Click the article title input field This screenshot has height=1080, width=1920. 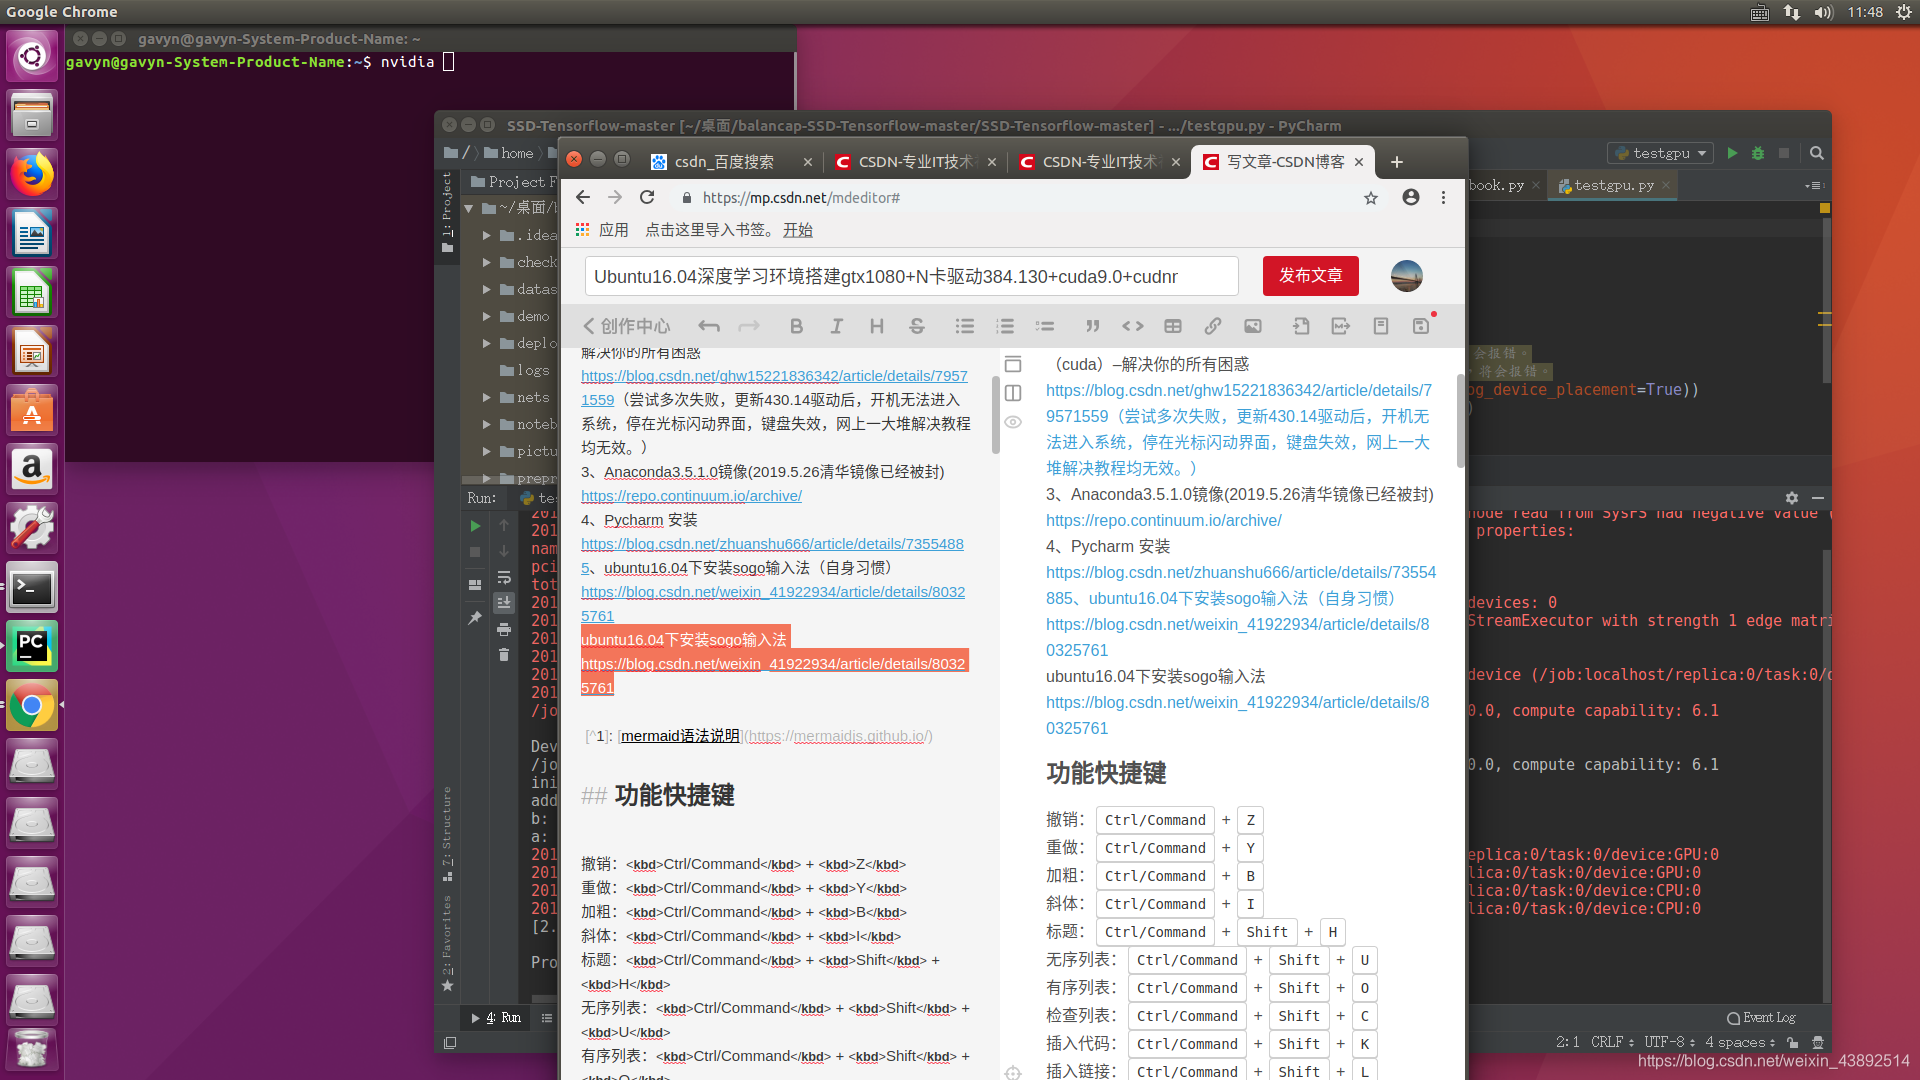[x=911, y=276]
